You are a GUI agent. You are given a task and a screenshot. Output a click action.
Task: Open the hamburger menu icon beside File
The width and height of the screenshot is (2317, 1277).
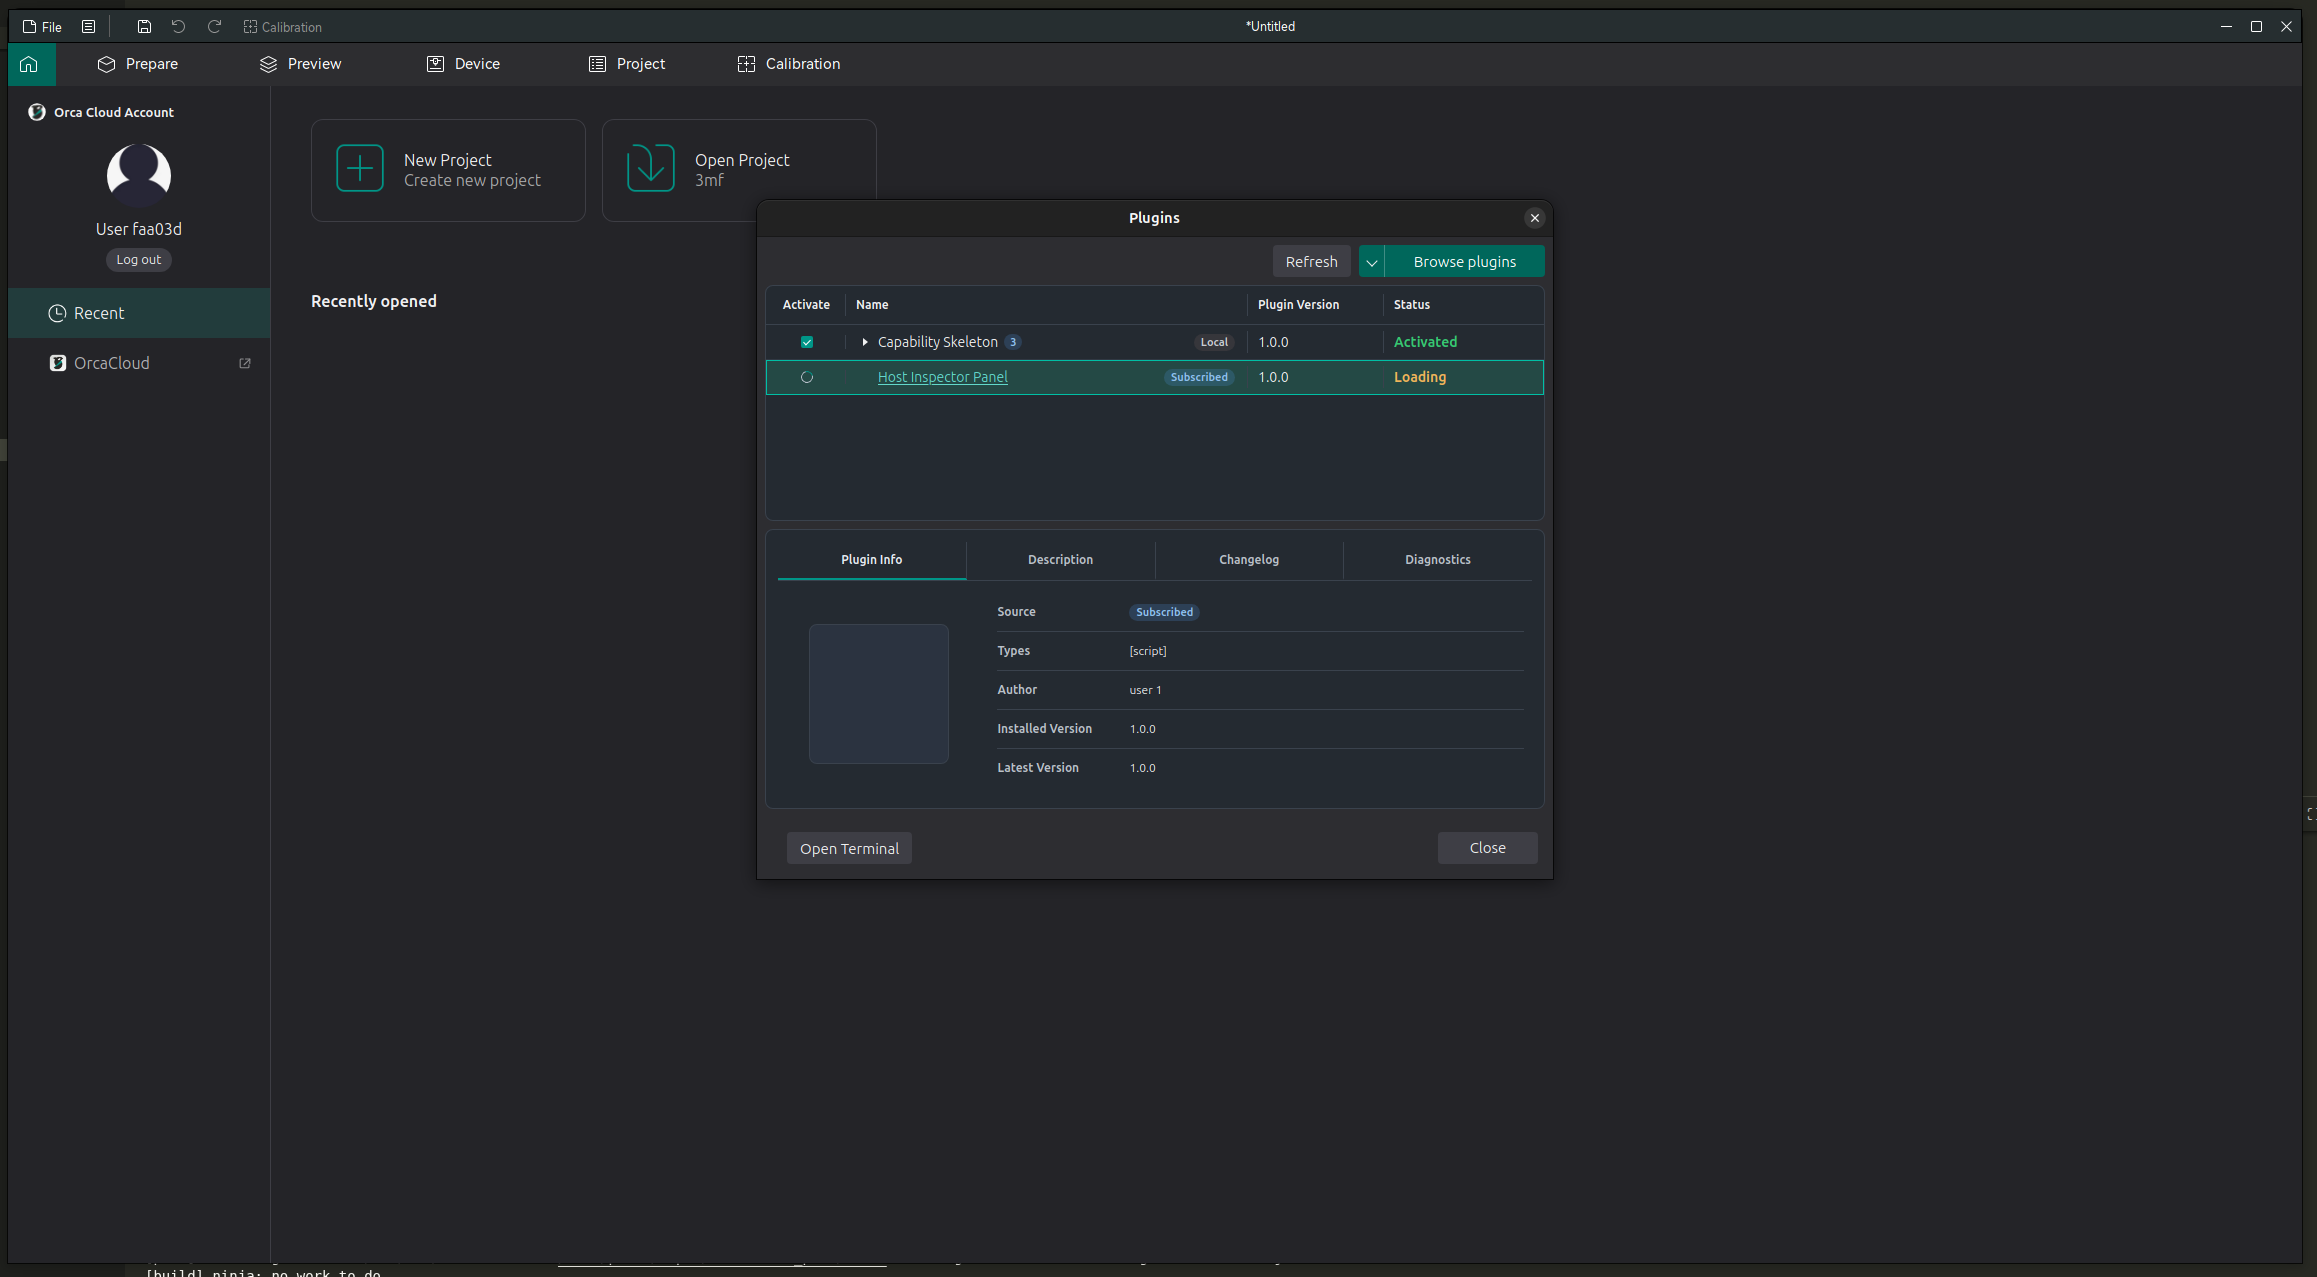pyautogui.click(x=88, y=27)
